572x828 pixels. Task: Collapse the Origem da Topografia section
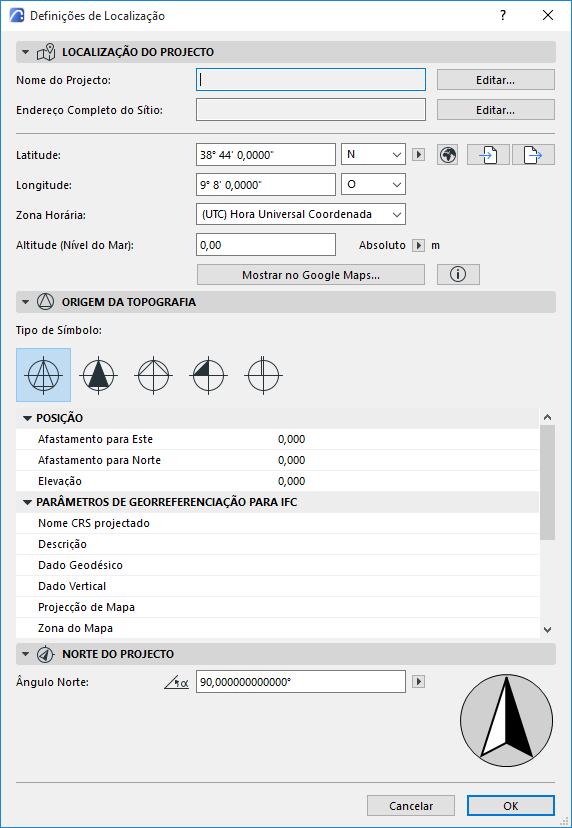point(25,302)
